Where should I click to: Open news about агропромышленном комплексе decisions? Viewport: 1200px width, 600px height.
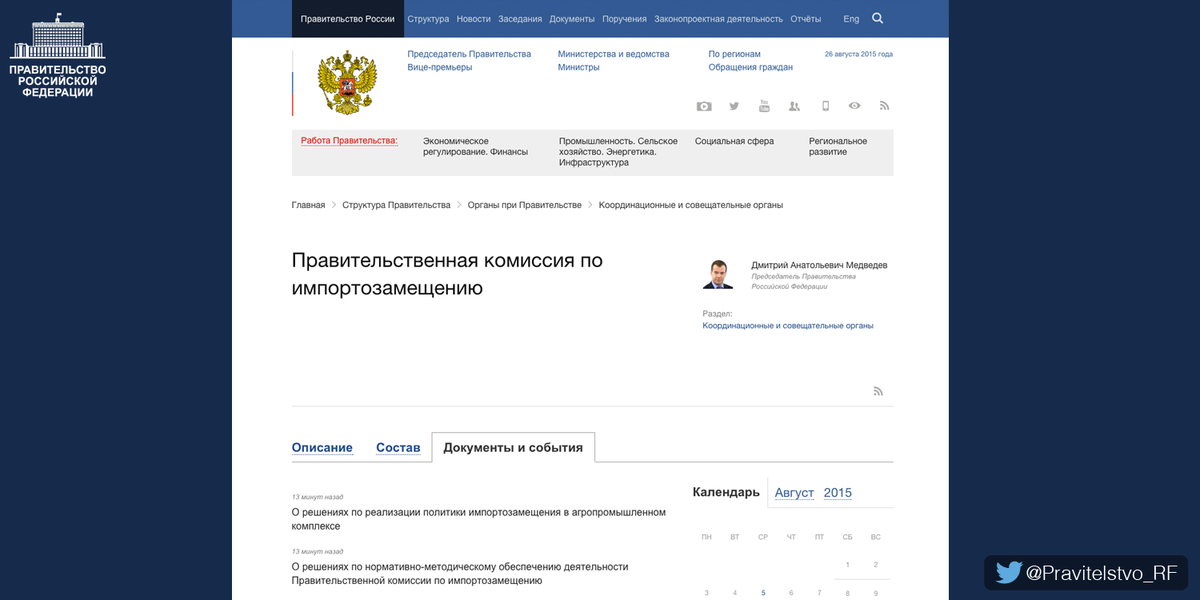[478, 519]
